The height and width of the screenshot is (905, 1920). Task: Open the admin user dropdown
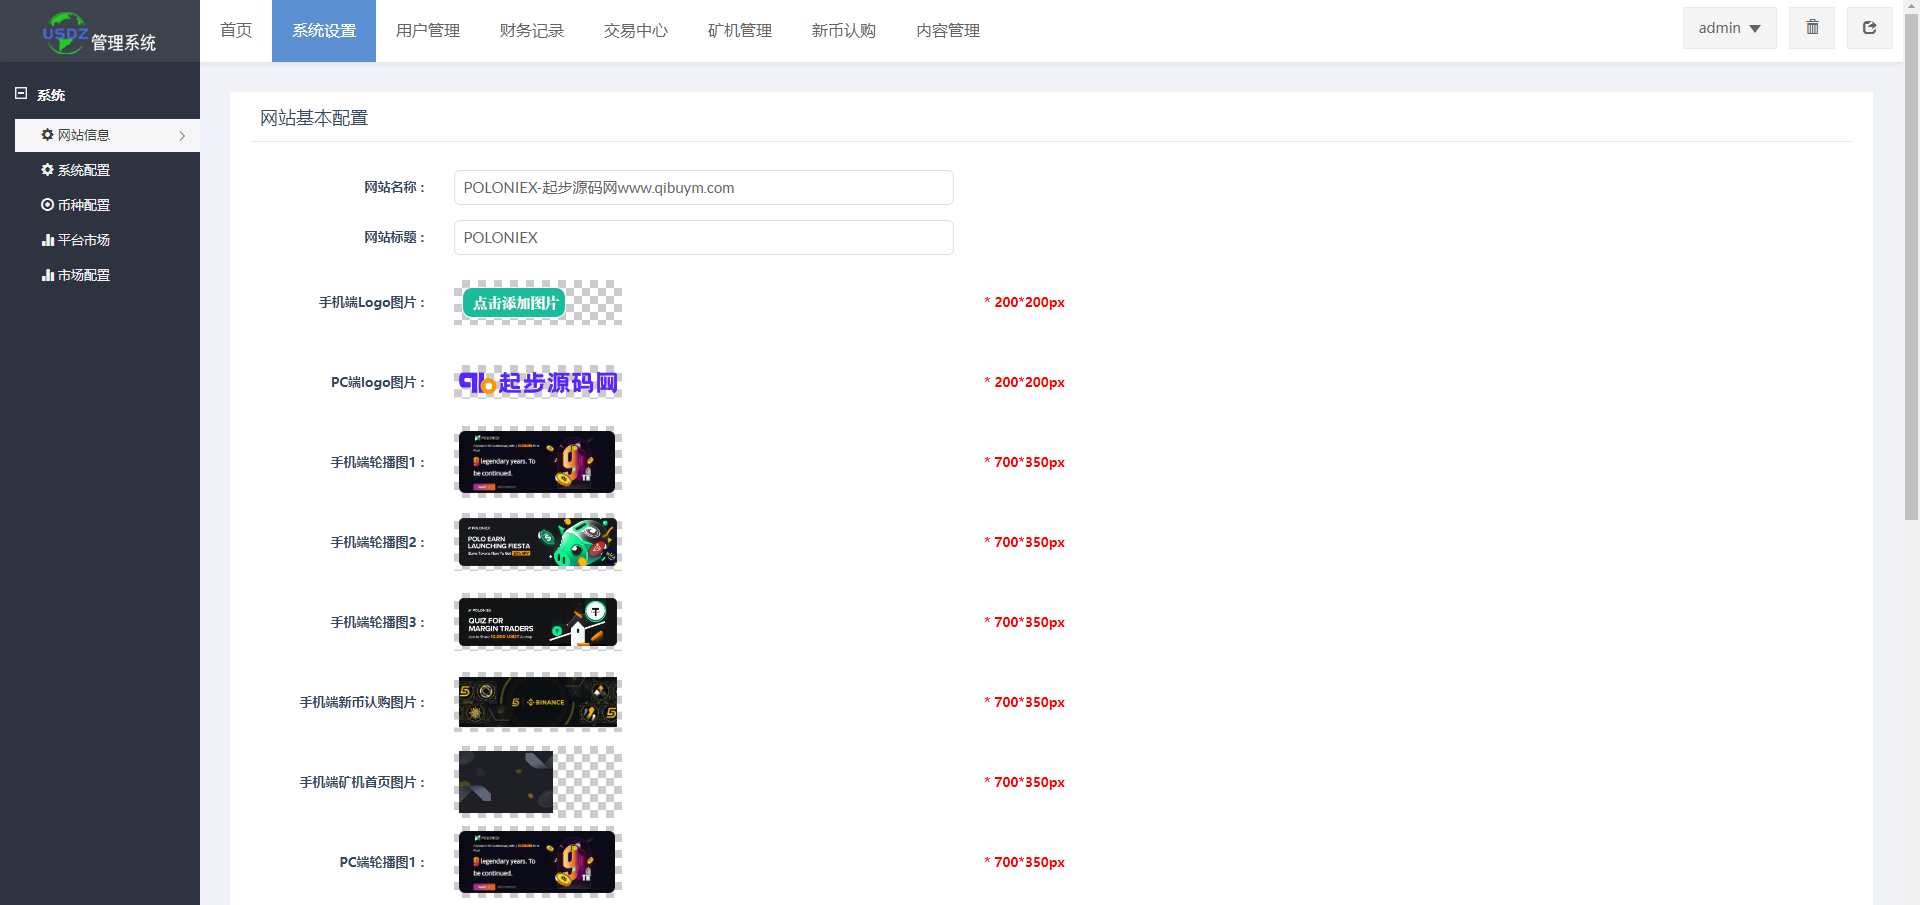pyautogui.click(x=1729, y=28)
